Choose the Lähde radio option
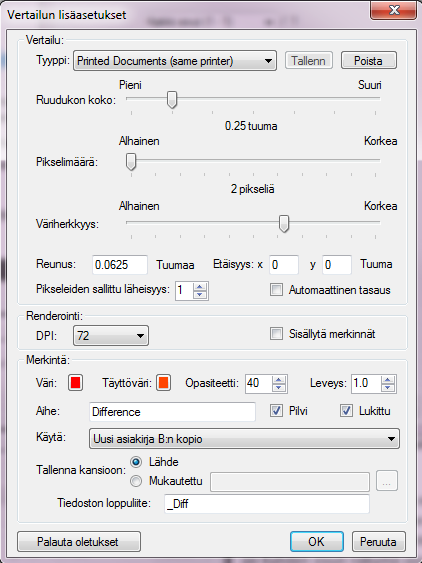Screen dimensions: 422x563 [136, 462]
